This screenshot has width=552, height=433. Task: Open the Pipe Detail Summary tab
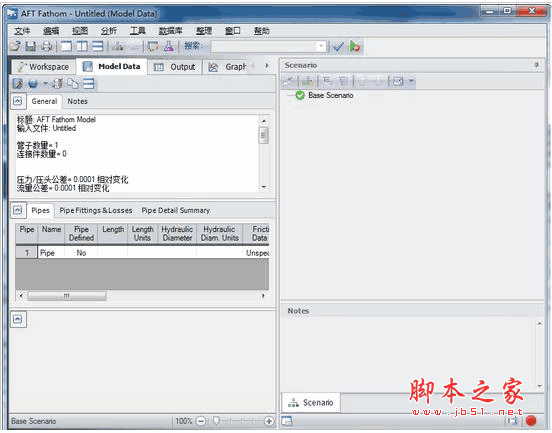tap(176, 211)
